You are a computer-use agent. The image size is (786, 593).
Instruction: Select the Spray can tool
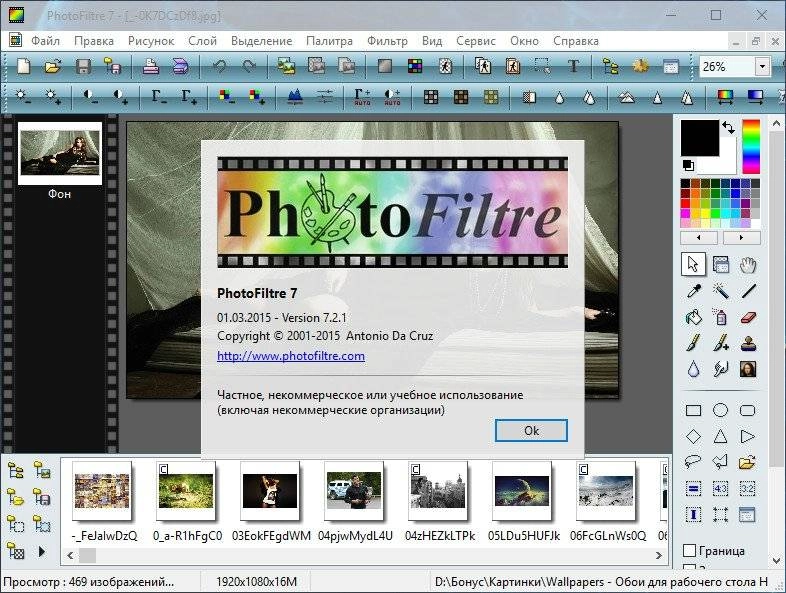(720, 317)
